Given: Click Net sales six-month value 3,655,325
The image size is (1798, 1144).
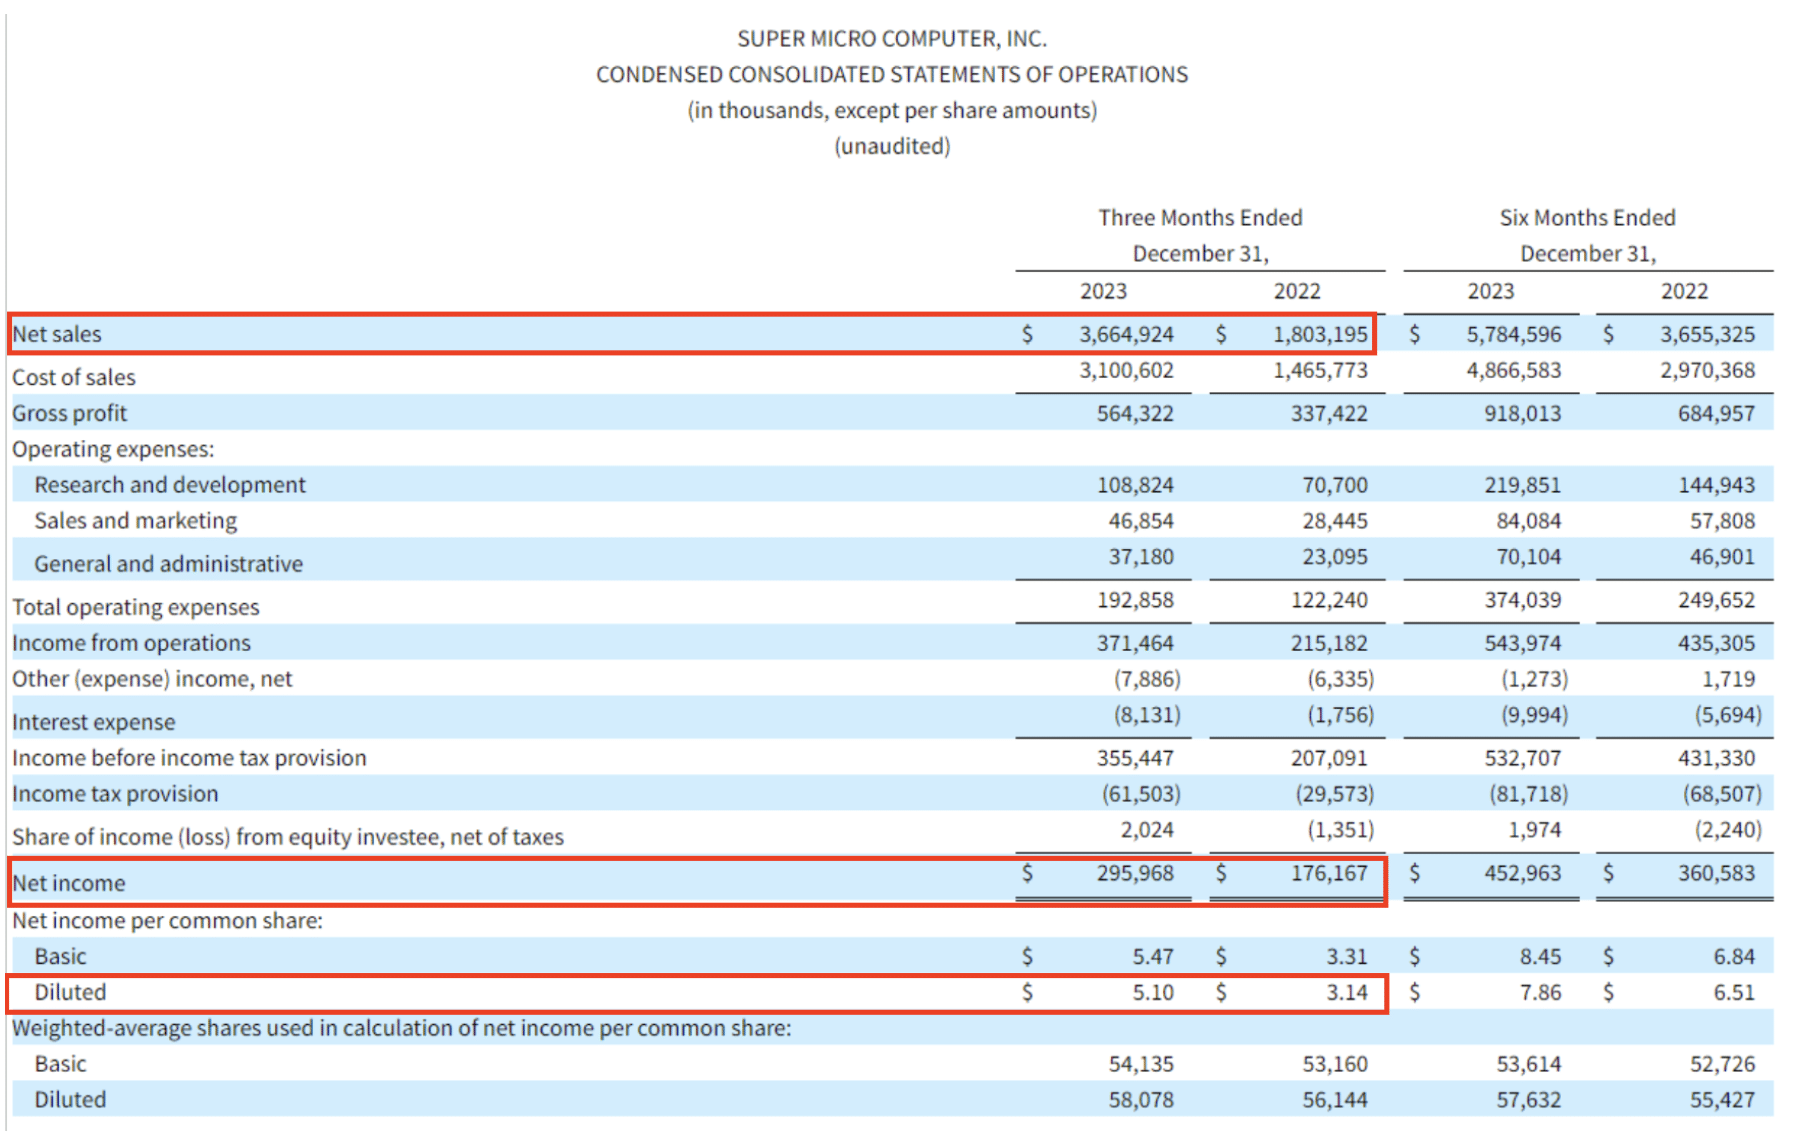Looking at the screenshot, I should coord(1708,334).
